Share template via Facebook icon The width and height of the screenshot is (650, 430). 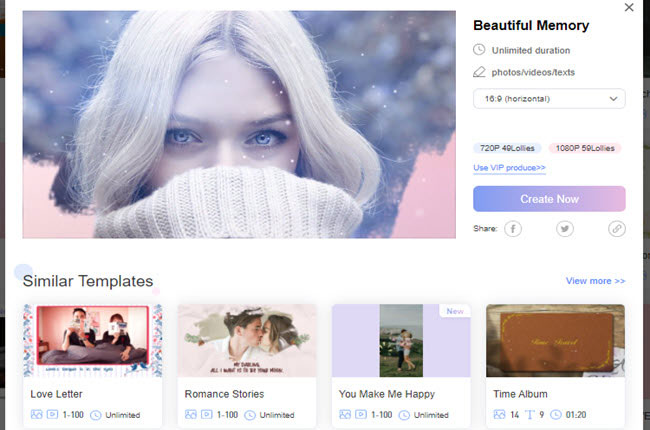pos(512,229)
